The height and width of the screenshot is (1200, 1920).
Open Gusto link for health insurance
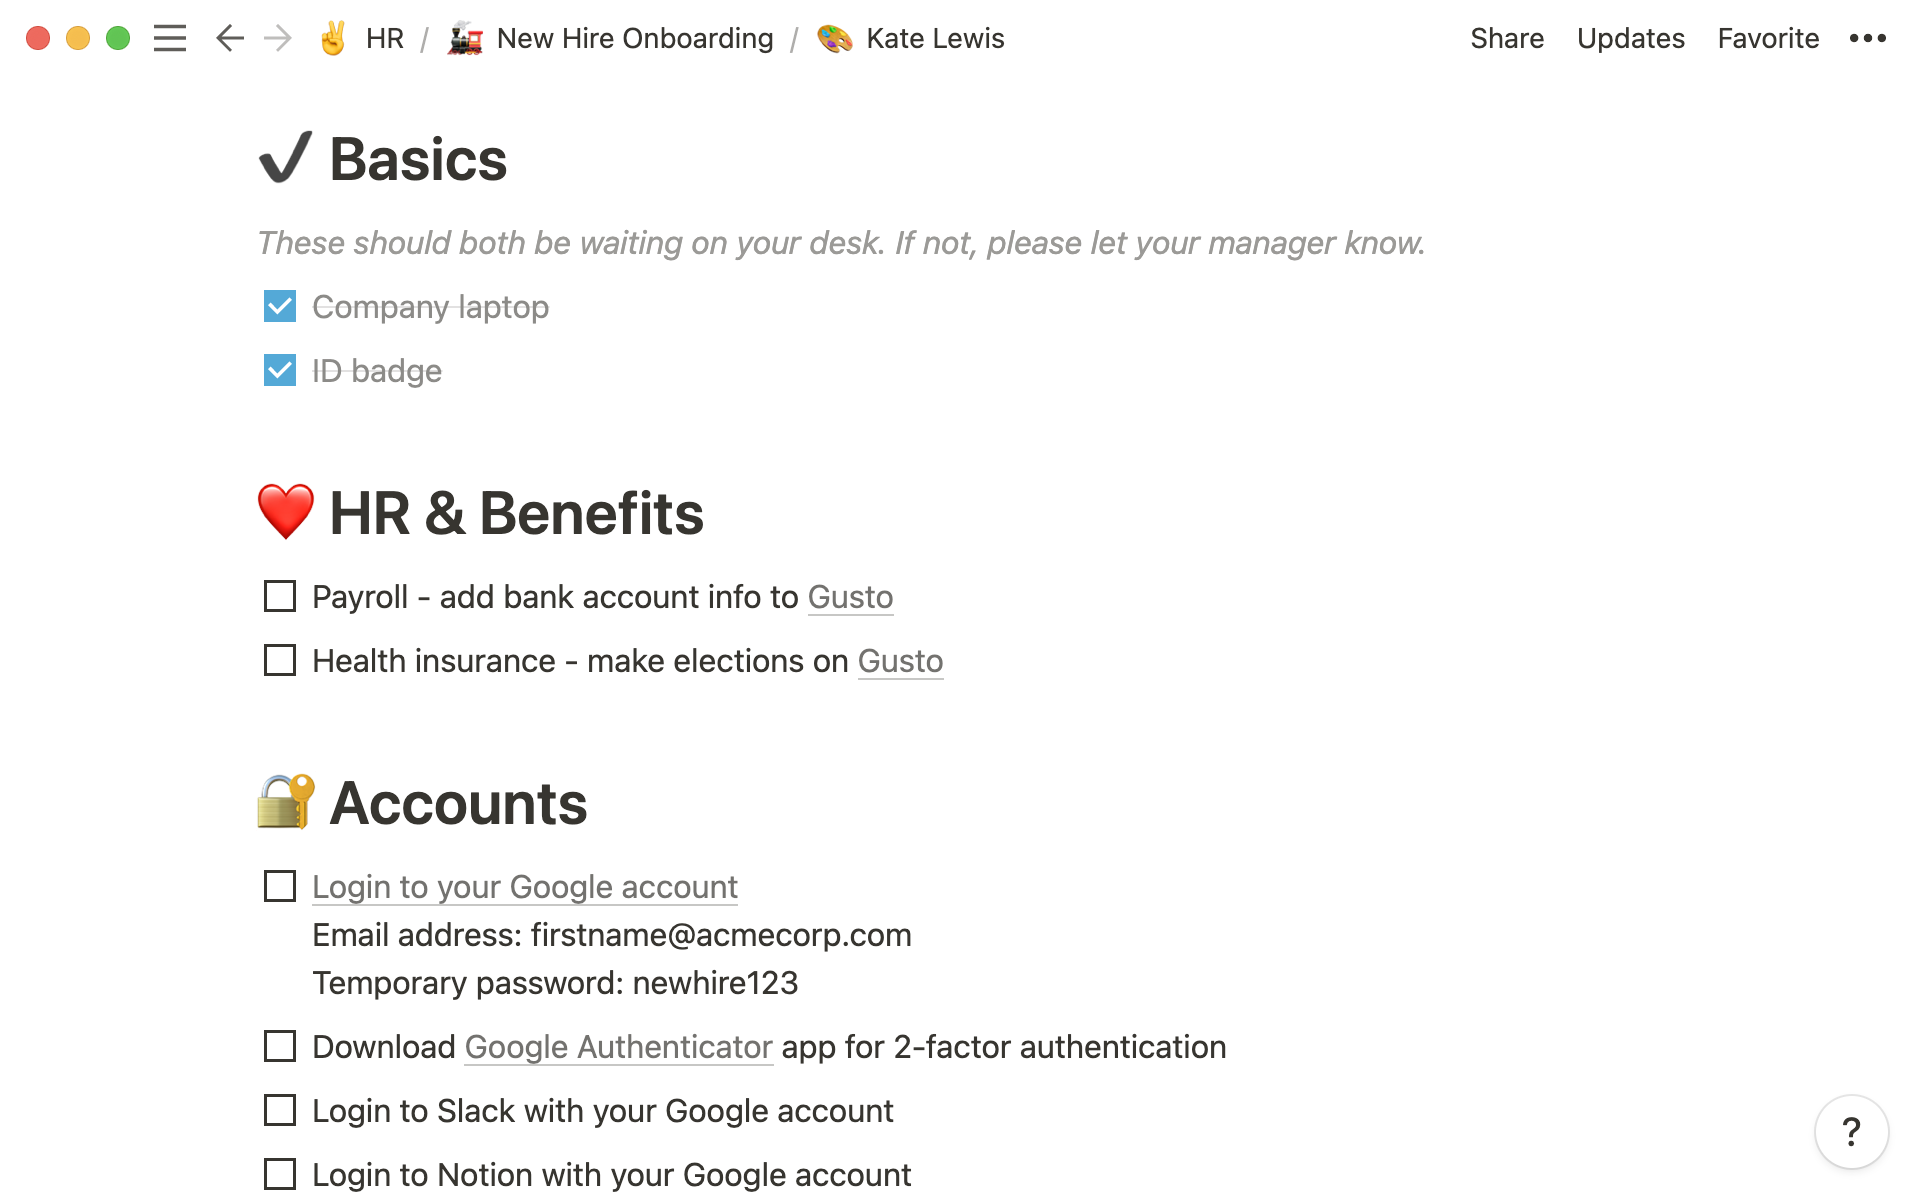(x=900, y=661)
